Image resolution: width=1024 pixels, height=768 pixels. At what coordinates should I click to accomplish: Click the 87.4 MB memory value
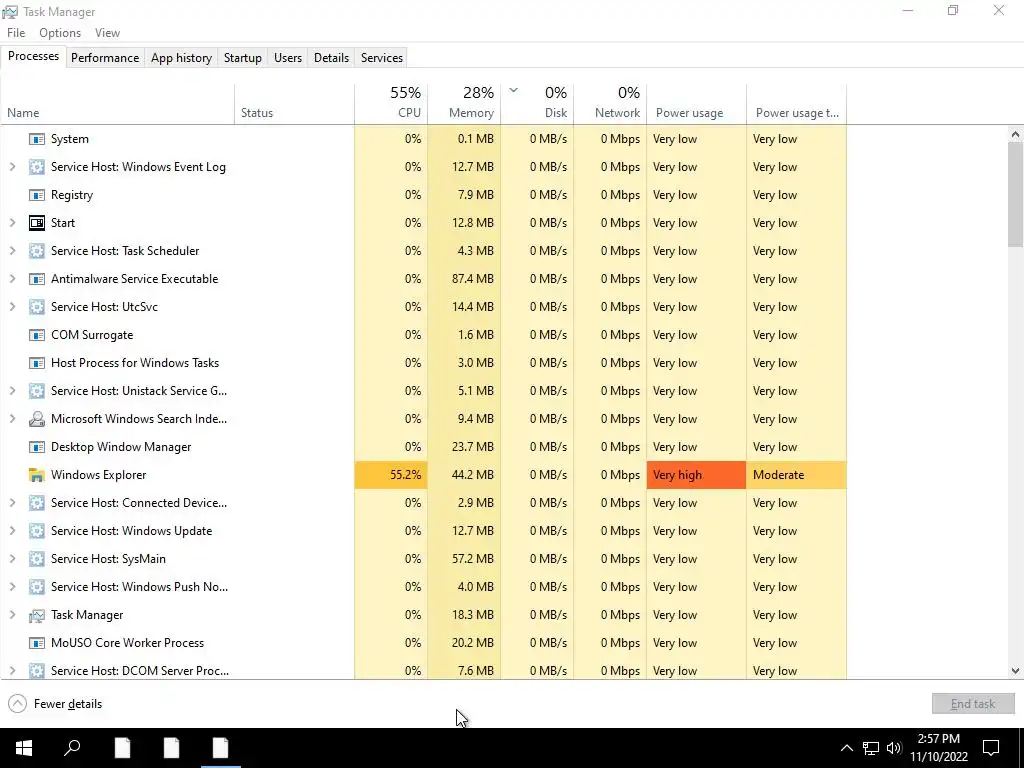click(x=473, y=279)
